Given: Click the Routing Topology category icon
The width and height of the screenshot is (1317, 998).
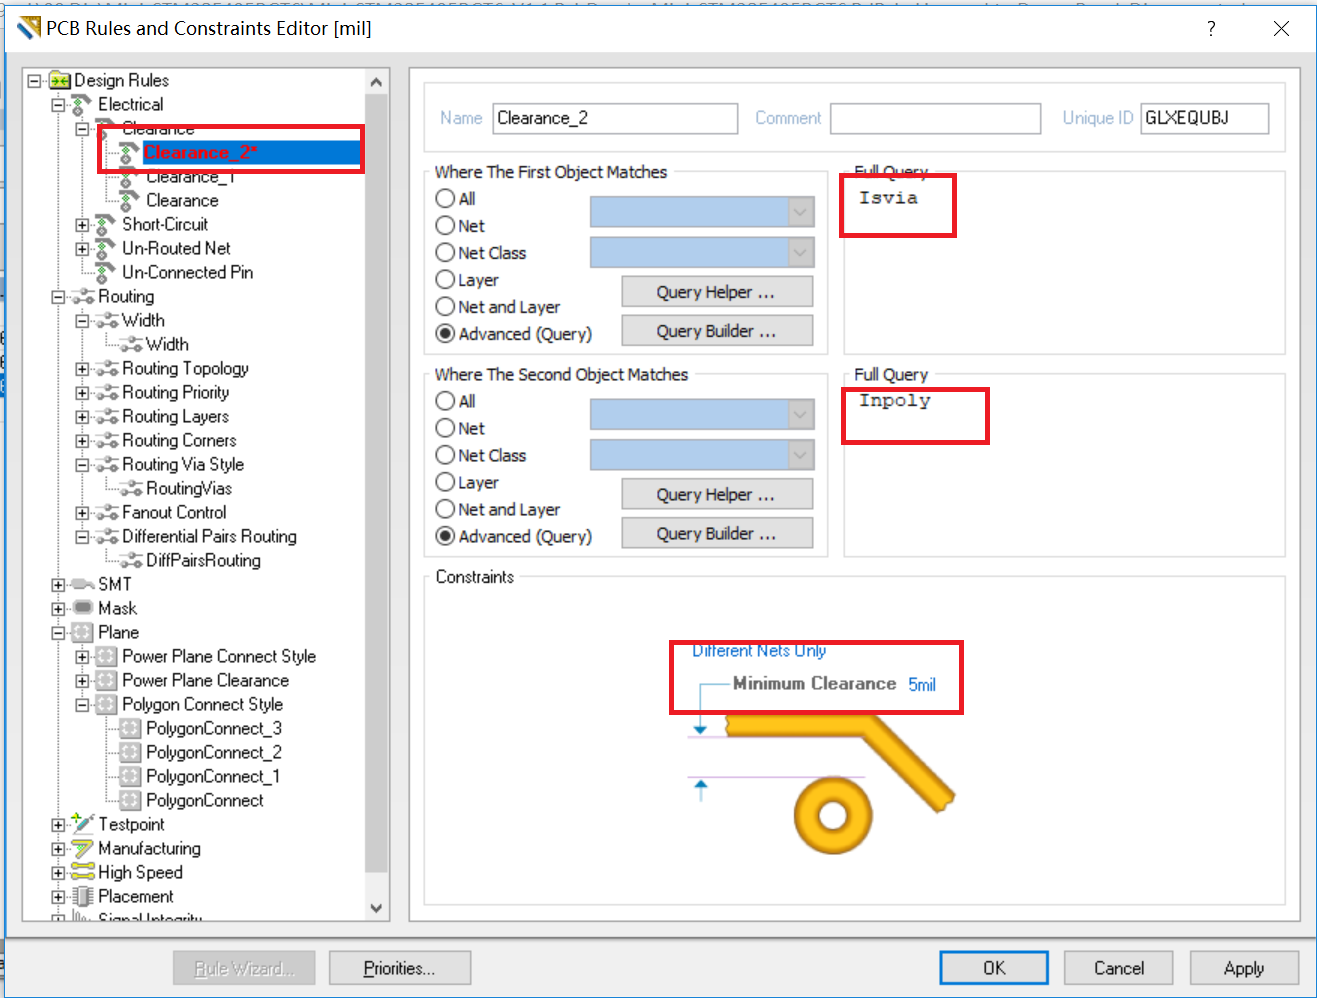Looking at the screenshot, I should [x=107, y=369].
